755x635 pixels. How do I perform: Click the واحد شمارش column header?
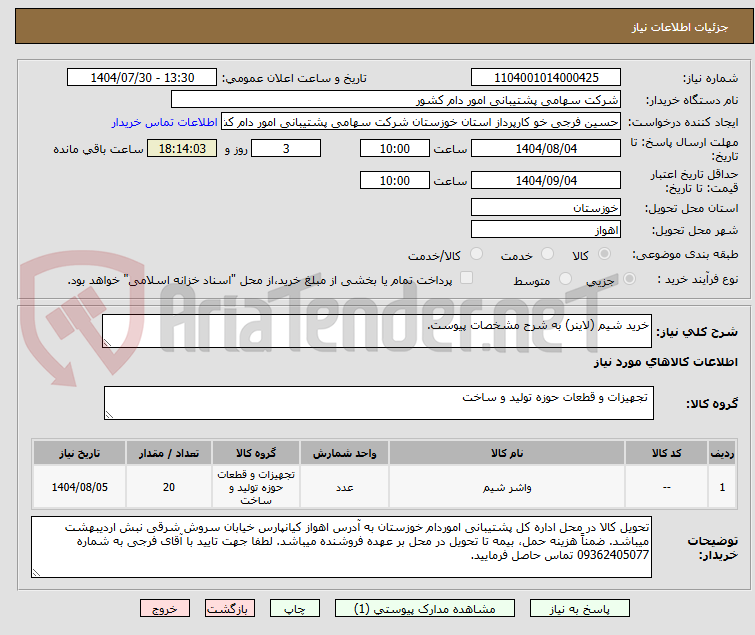(x=345, y=453)
